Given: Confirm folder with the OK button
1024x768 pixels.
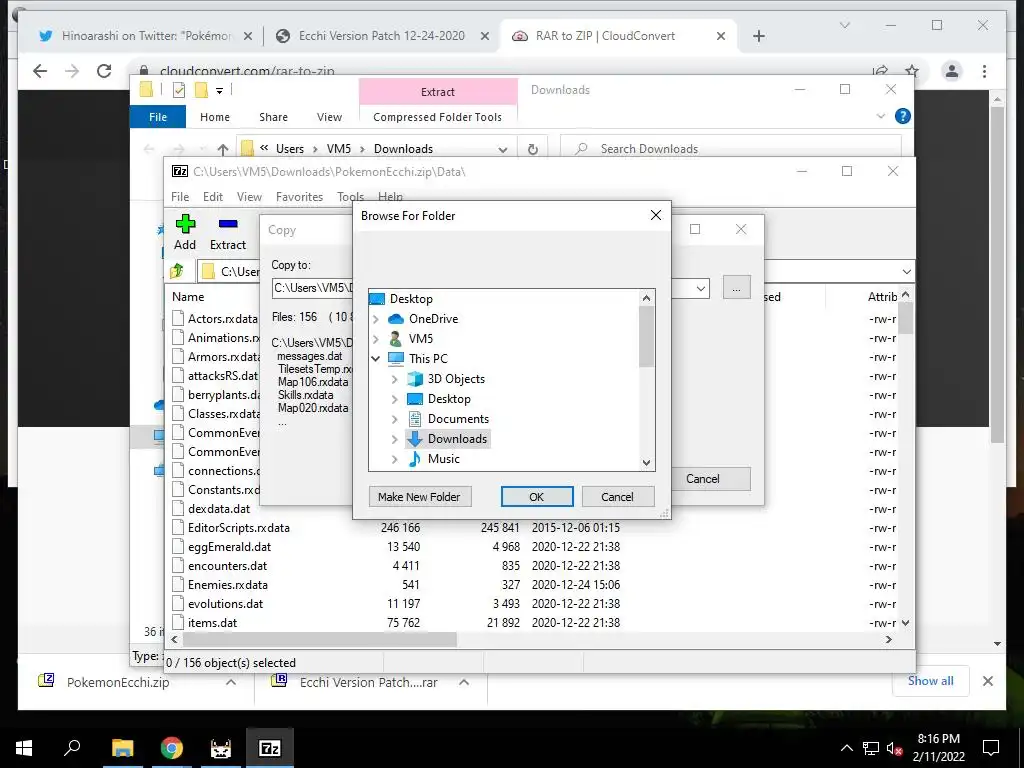Looking at the screenshot, I should (x=537, y=497).
